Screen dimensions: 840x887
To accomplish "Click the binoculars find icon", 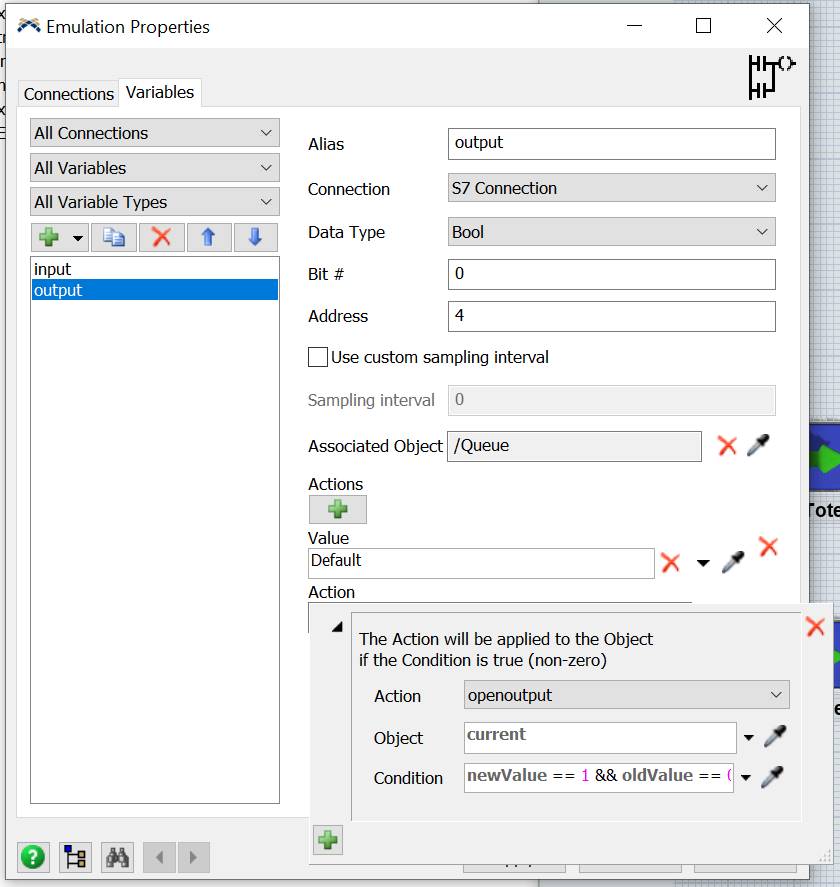I will [x=118, y=857].
